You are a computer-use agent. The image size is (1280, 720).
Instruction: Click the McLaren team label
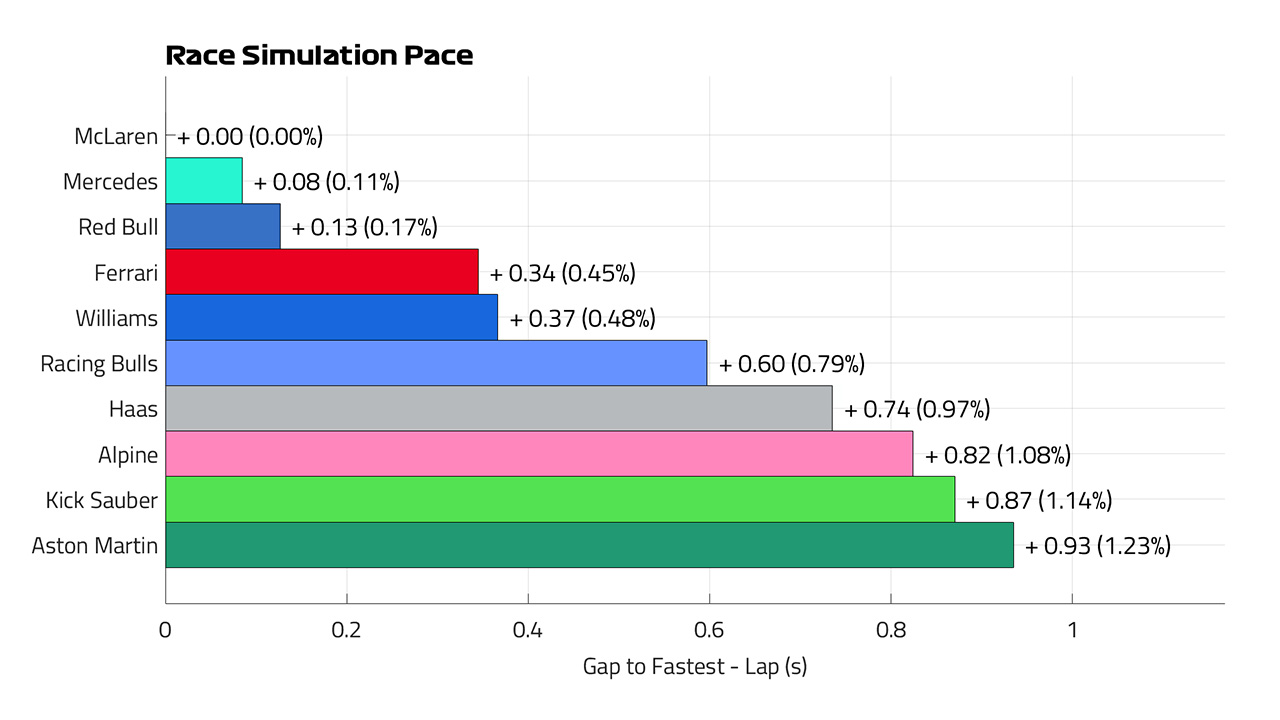point(116,137)
